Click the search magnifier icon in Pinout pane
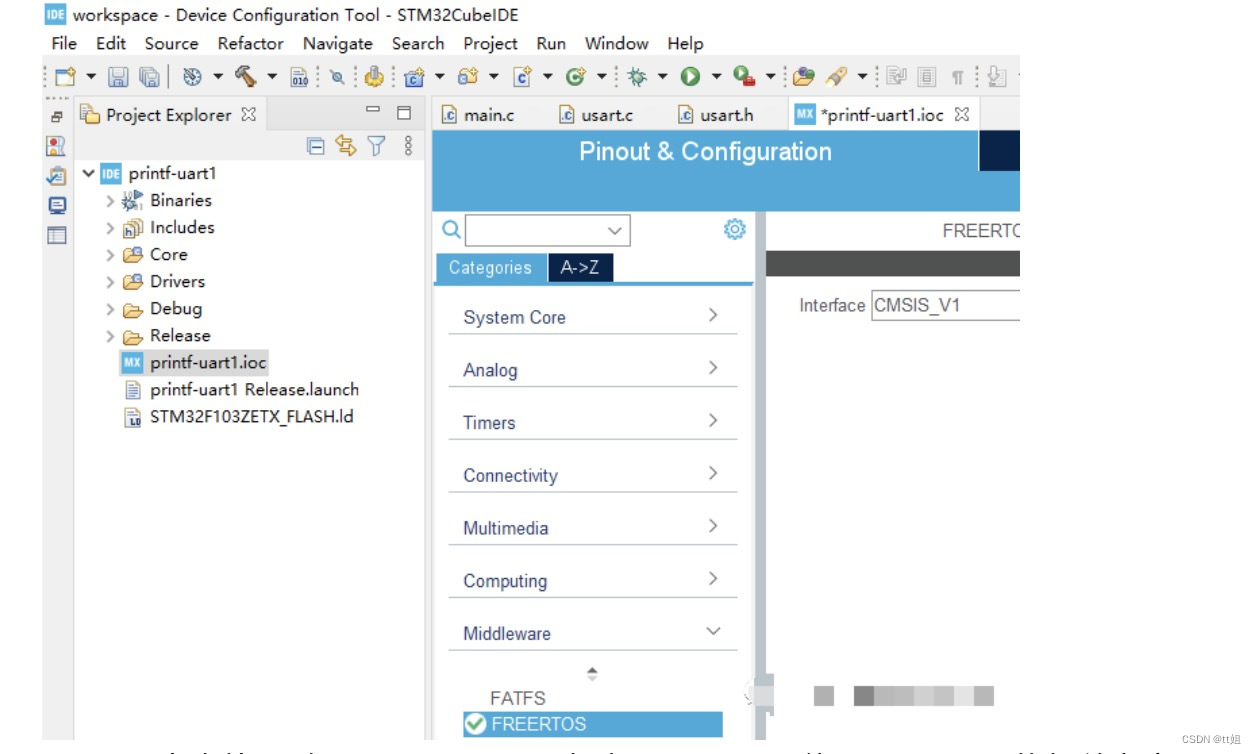This screenshot has width=1256, height=754. point(452,229)
